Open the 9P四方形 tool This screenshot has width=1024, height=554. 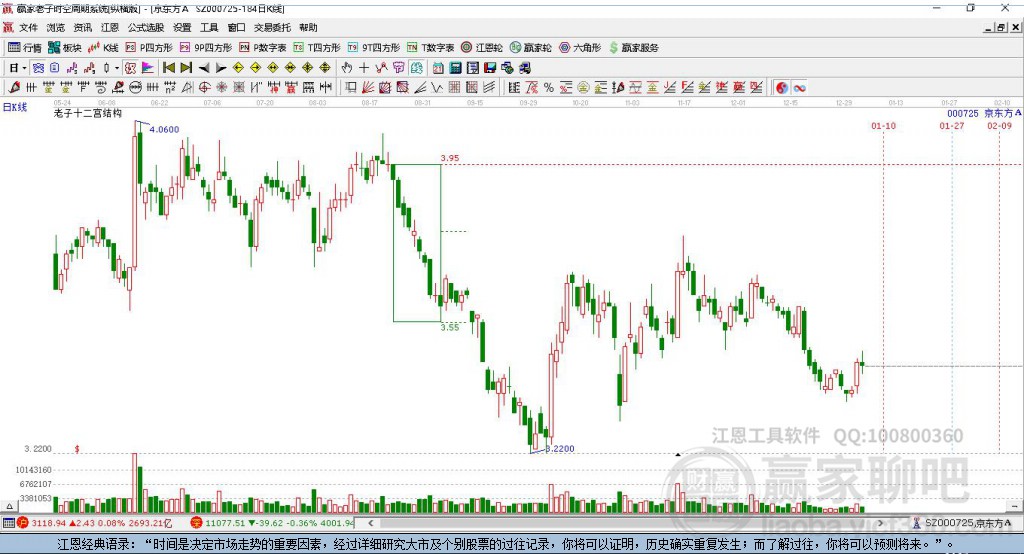pyautogui.click(x=206, y=48)
